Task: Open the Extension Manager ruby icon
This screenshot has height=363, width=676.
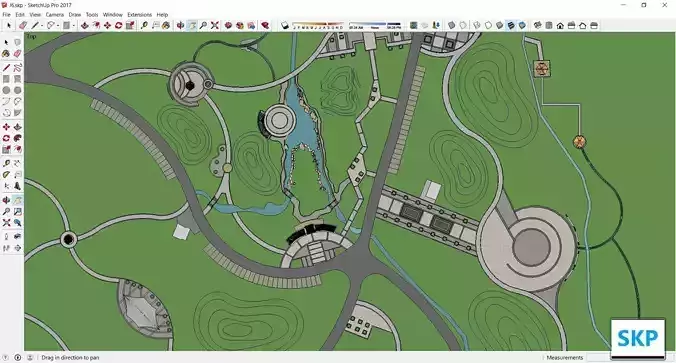Action: tap(265, 26)
